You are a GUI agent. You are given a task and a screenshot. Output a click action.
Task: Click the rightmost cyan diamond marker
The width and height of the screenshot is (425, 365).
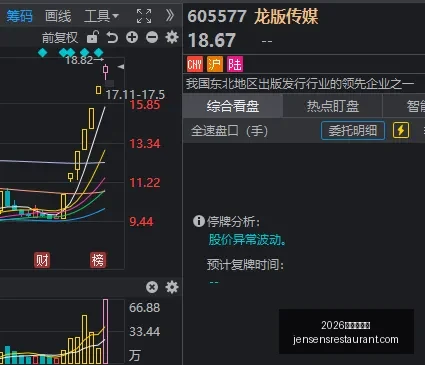[x=99, y=53]
